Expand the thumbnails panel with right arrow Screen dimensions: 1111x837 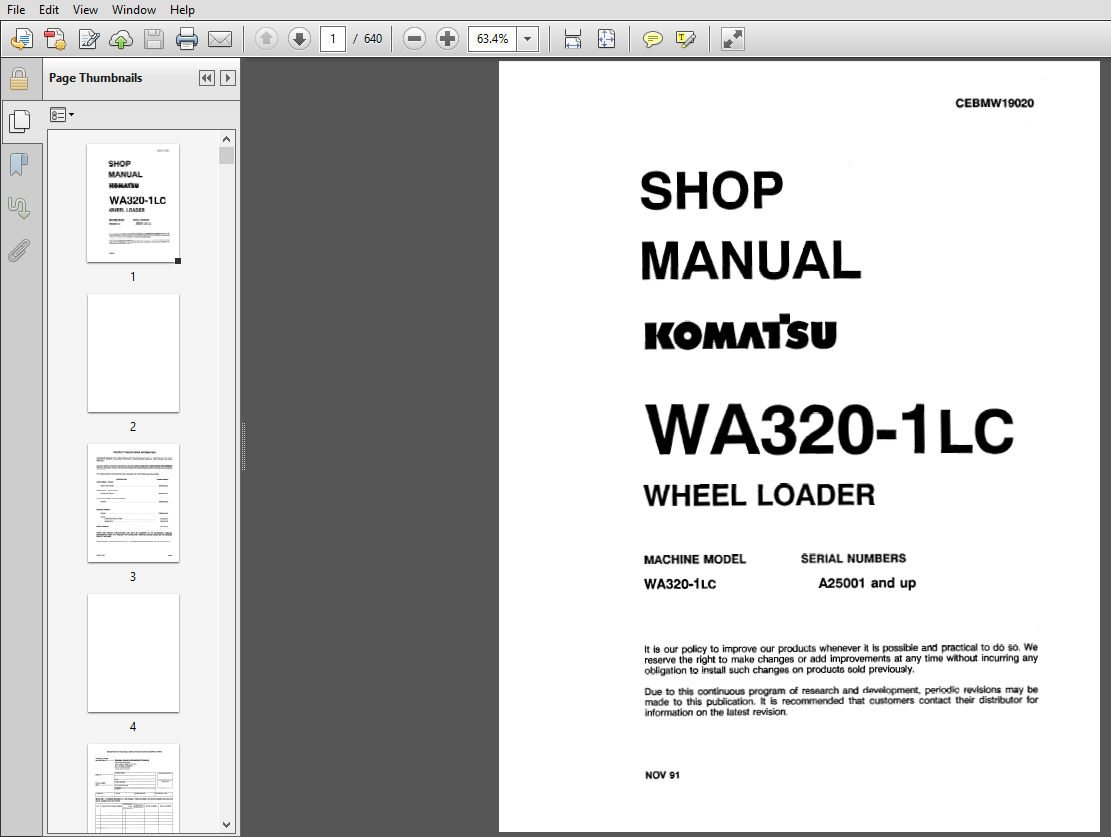tap(227, 78)
